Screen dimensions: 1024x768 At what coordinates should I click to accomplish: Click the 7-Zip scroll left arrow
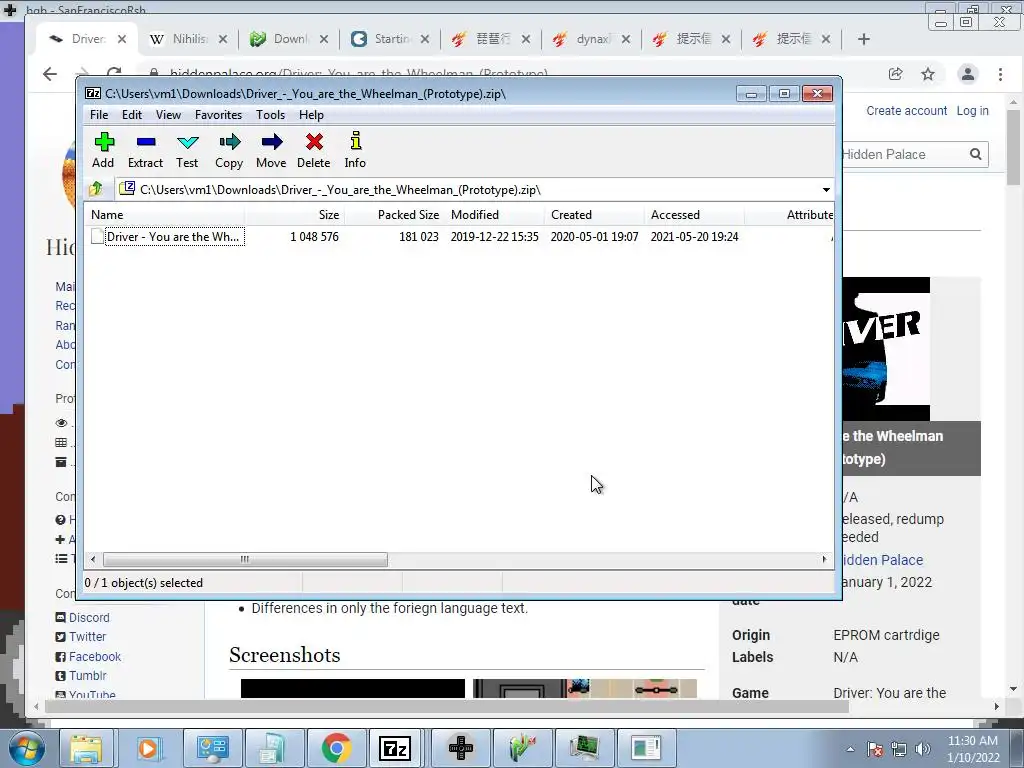(93, 560)
